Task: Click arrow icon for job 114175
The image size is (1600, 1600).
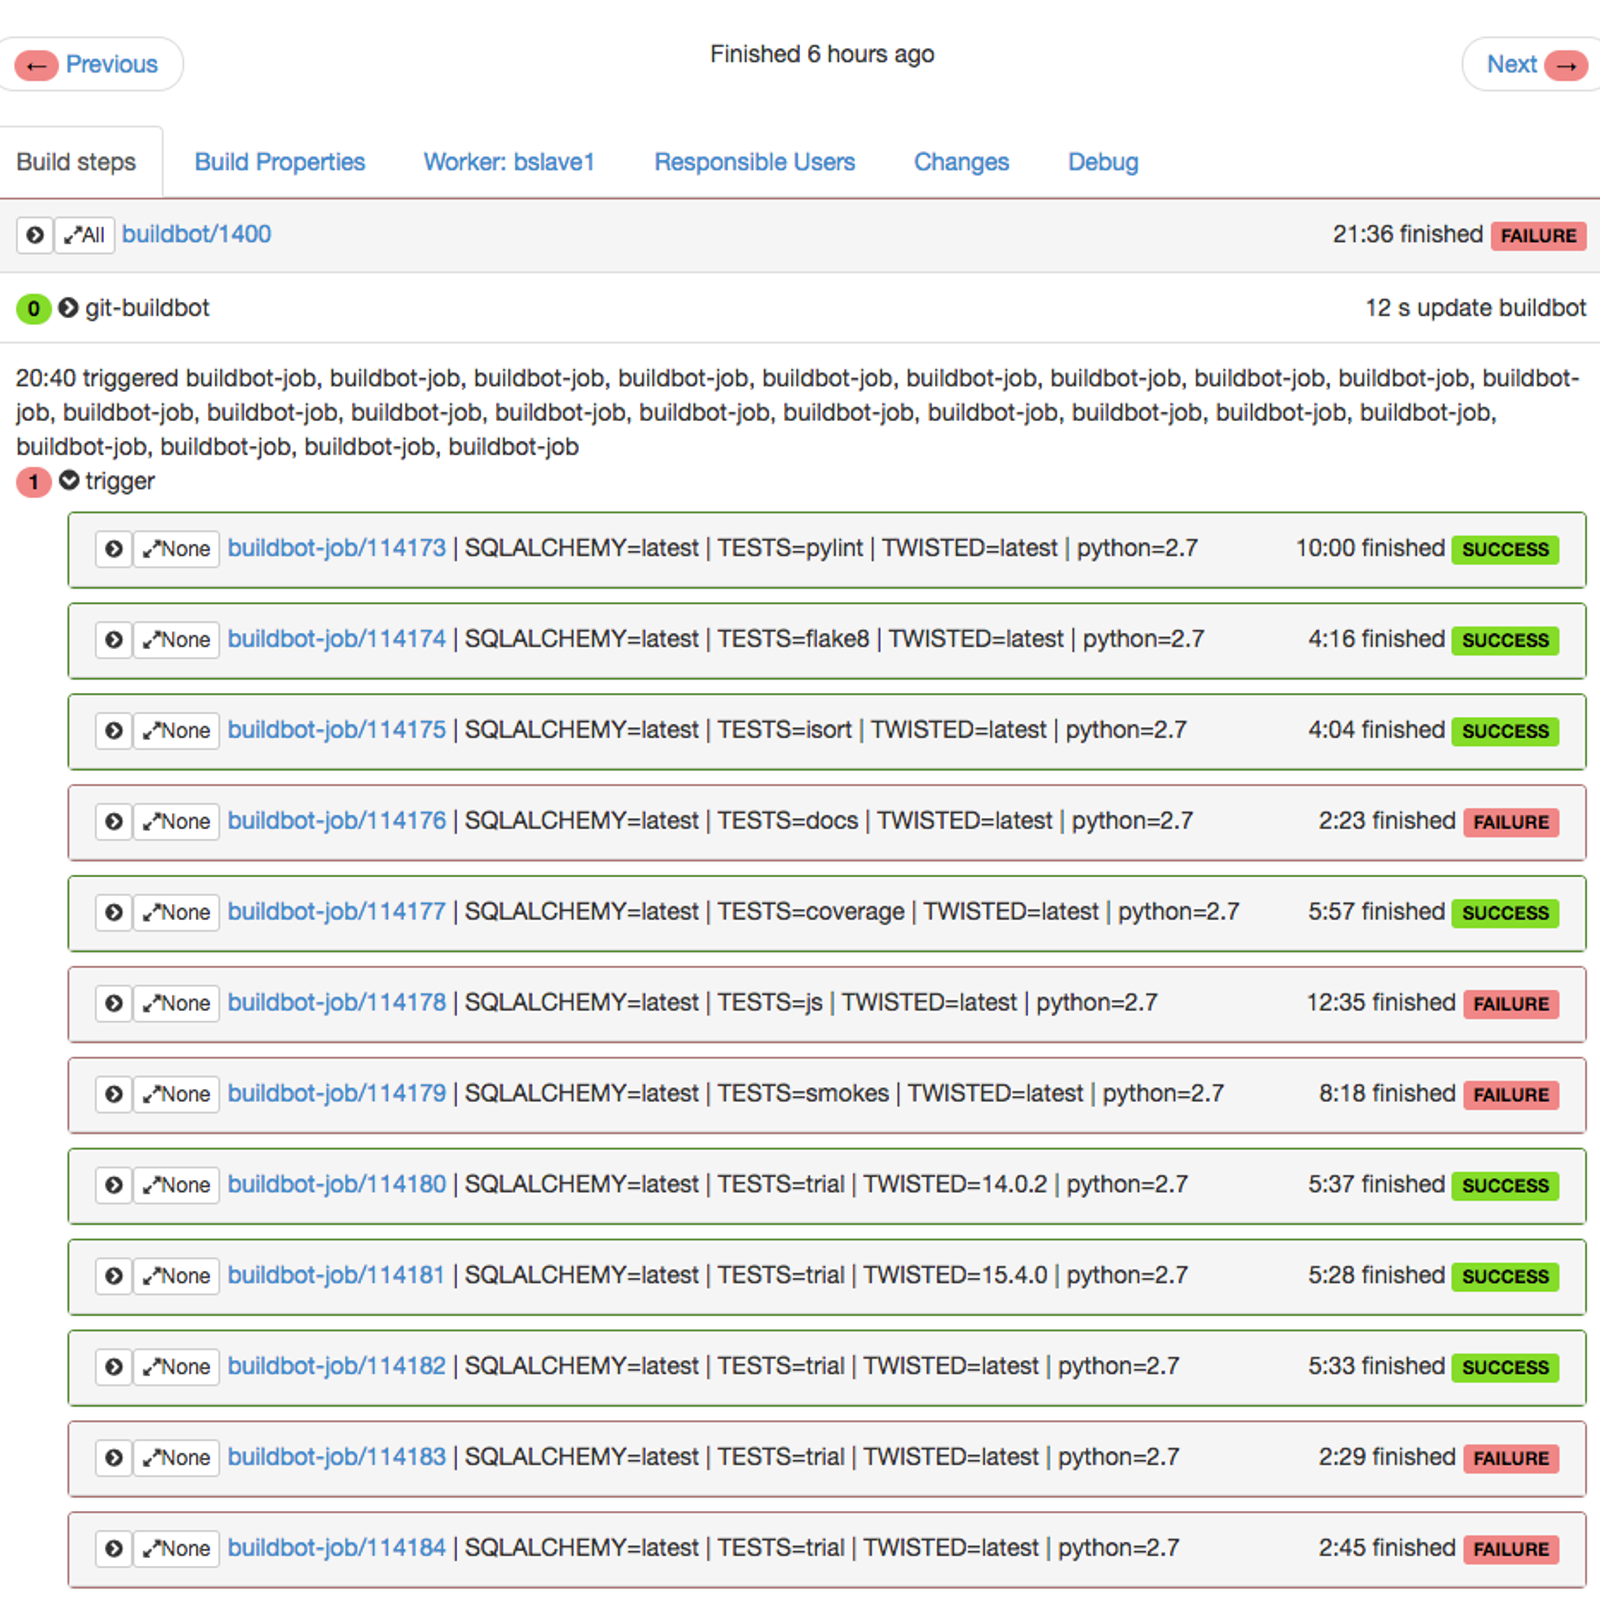Action: (114, 731)
